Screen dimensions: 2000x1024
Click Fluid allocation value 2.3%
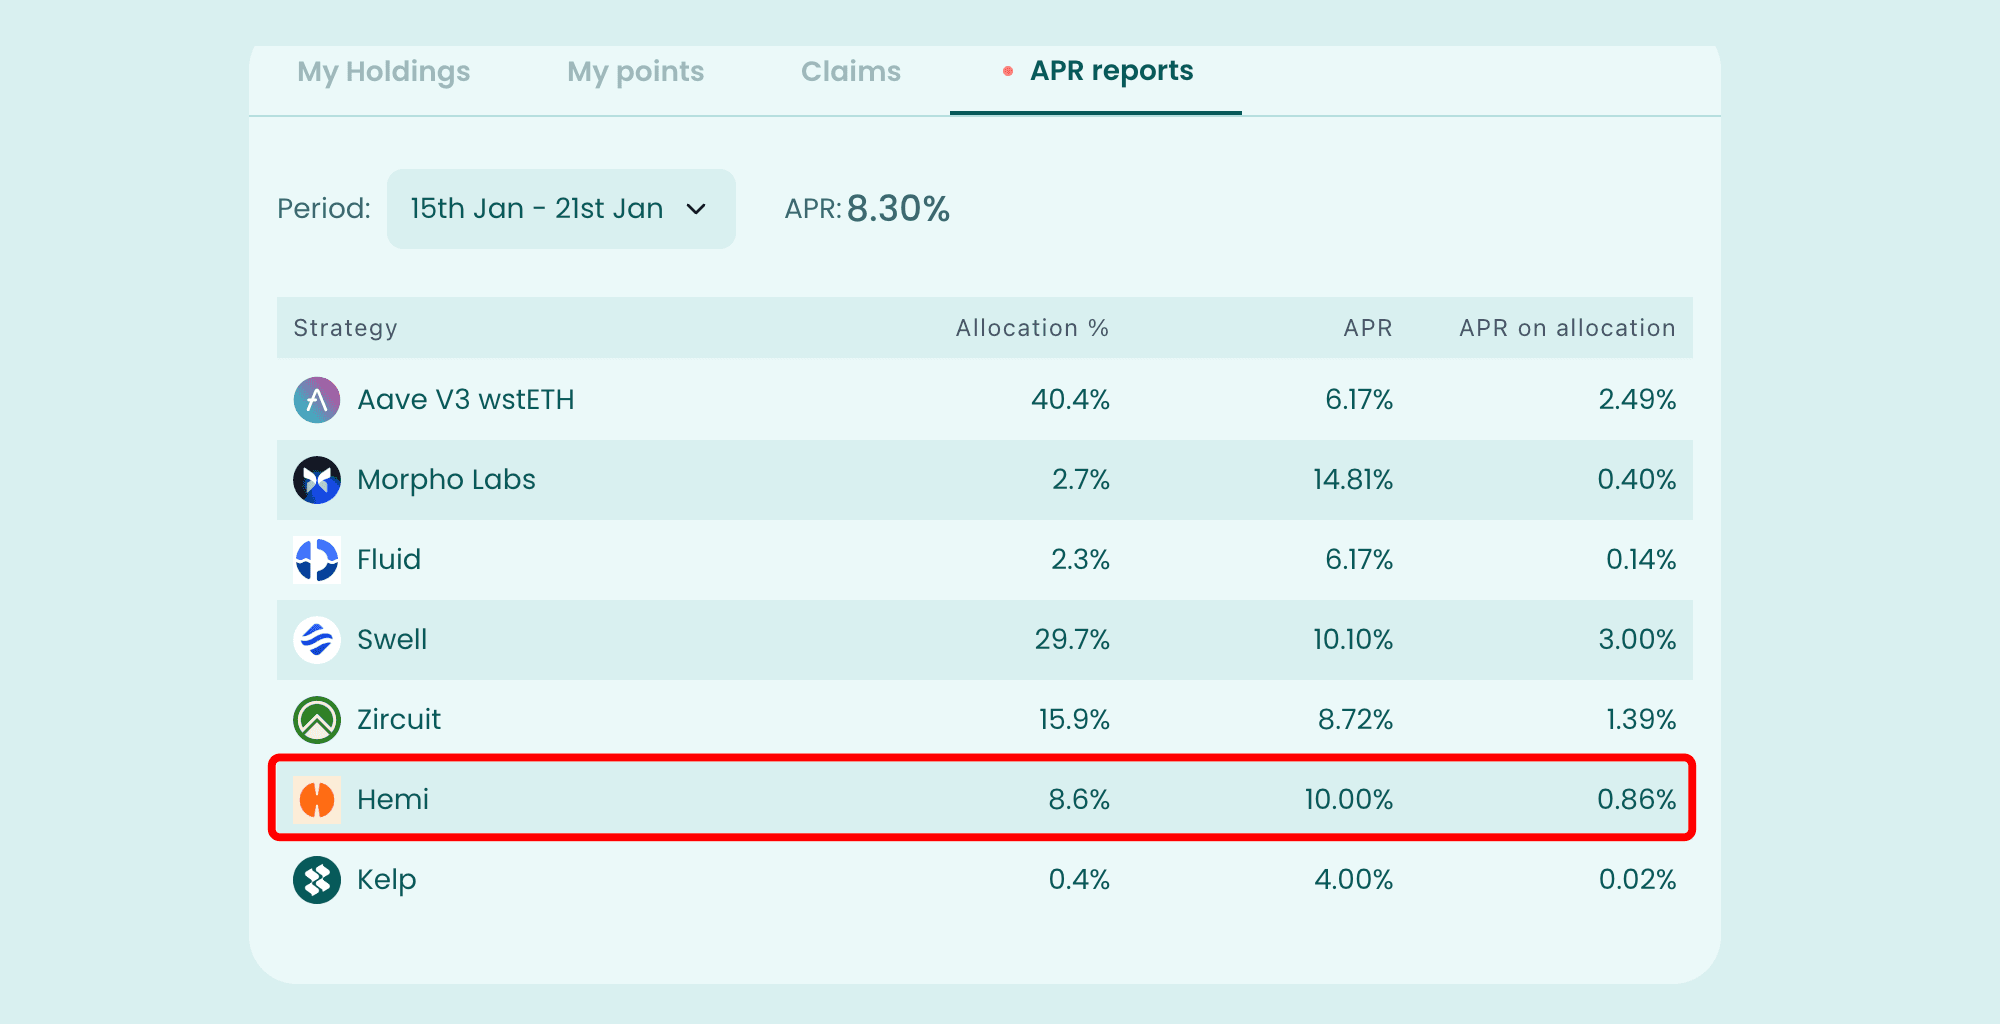click(1080, 560)
